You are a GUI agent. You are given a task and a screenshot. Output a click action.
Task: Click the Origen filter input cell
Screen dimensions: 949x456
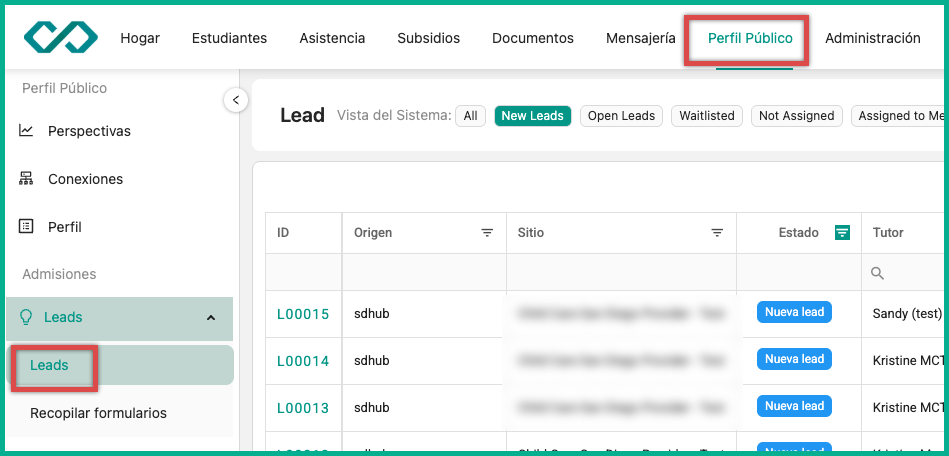[x=424, y=273]
